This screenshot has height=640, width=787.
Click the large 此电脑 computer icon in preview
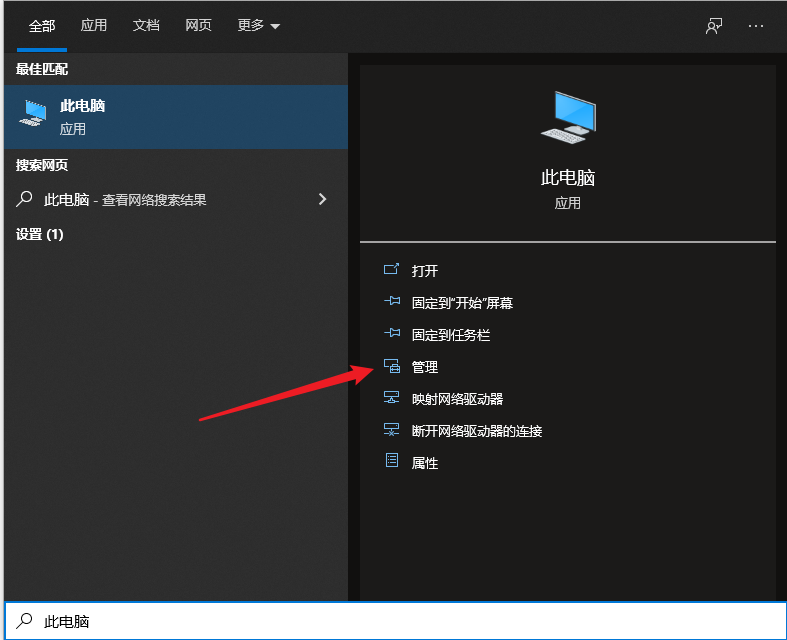(568, 117)
